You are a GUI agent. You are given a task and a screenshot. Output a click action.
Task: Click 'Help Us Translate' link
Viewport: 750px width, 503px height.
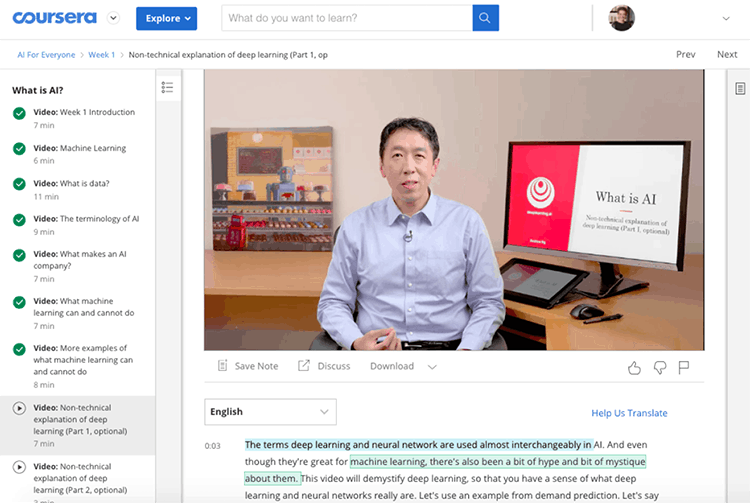[629, 413]
